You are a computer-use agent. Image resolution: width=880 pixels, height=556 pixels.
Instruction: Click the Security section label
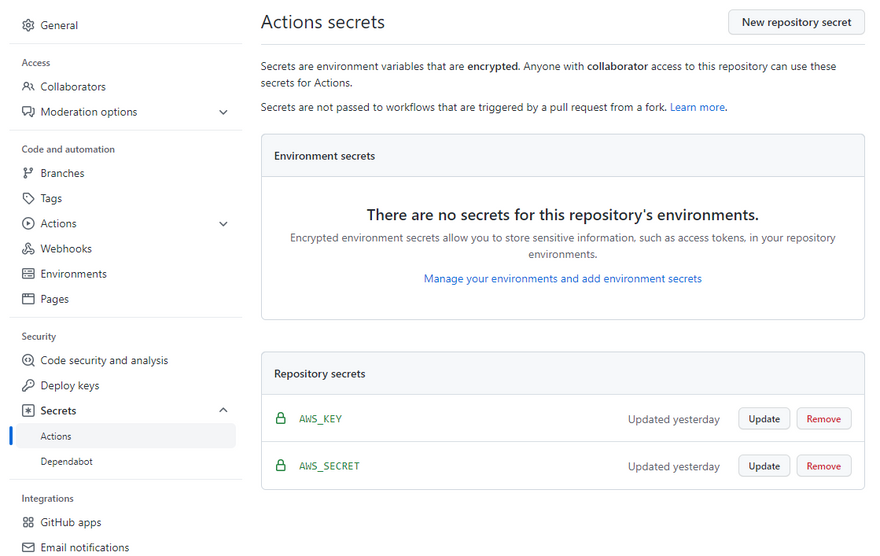(39, 336)
